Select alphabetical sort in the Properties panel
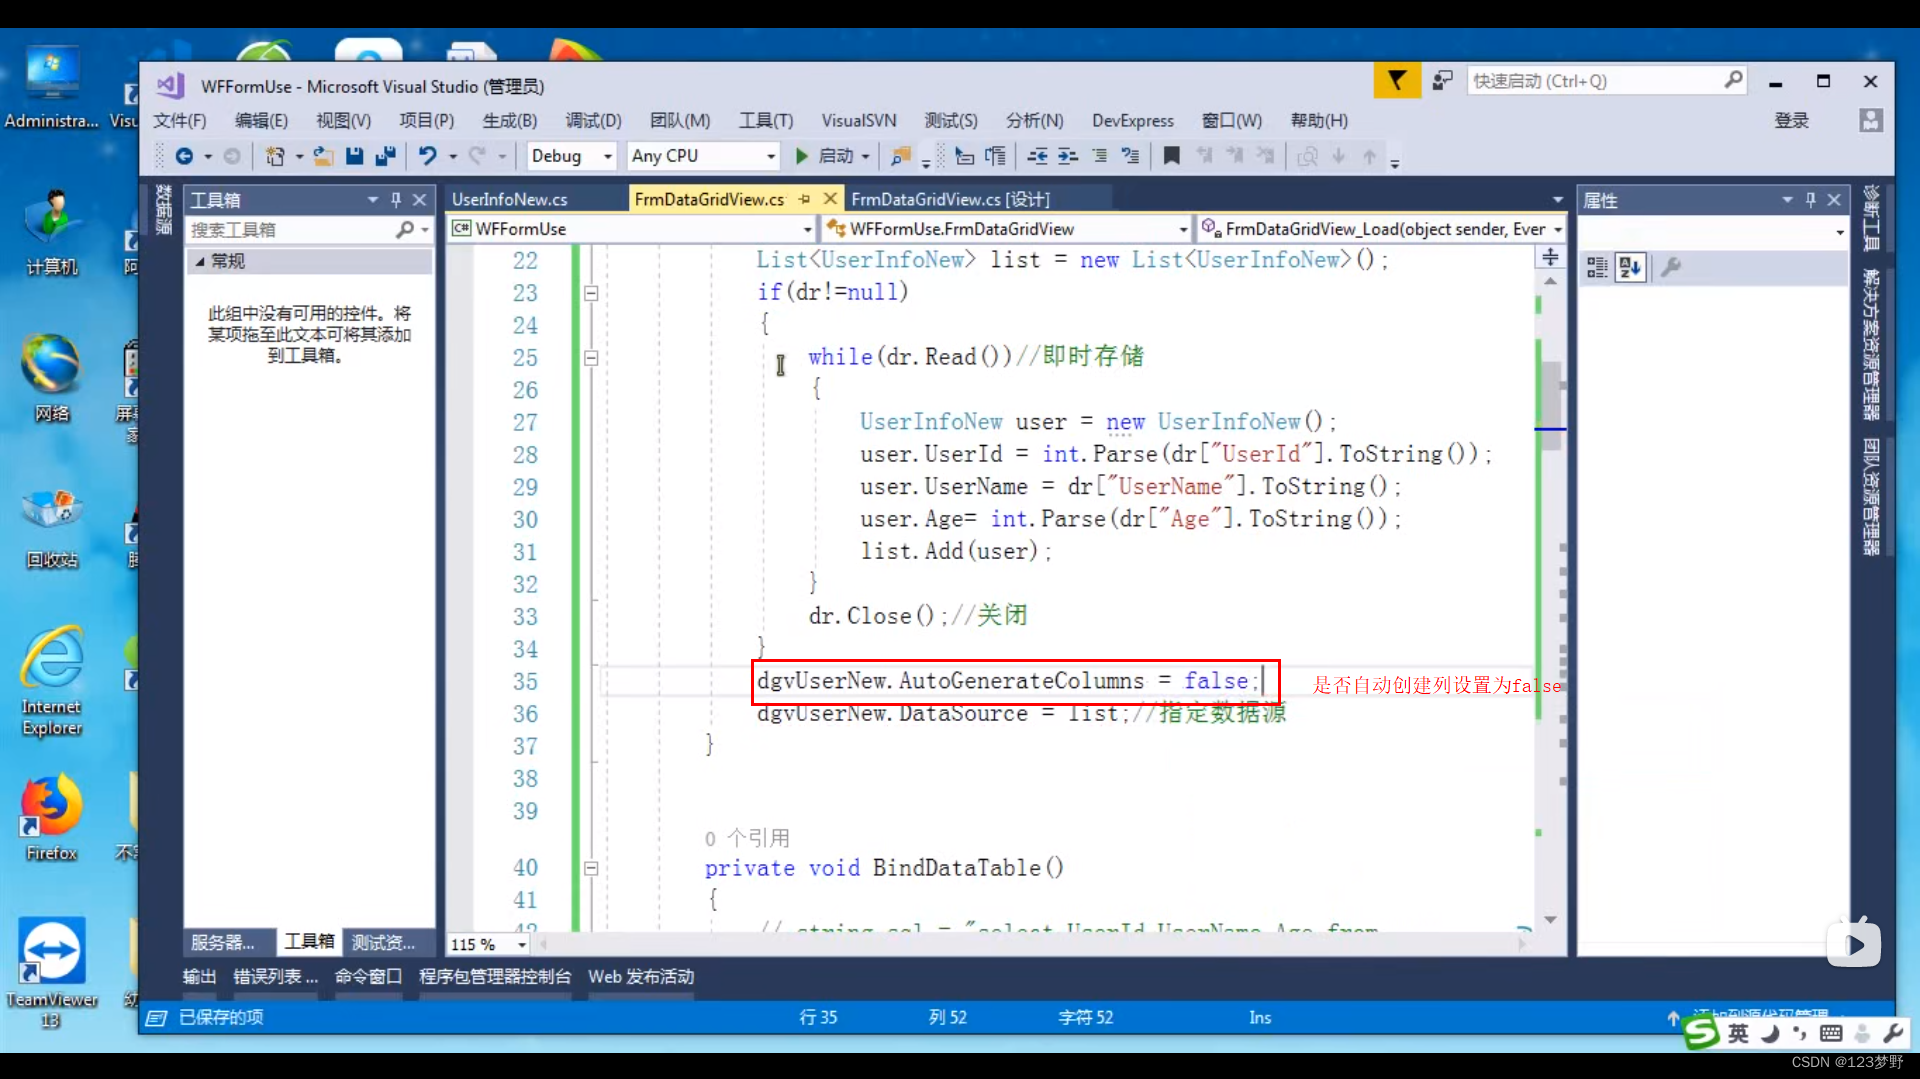The width and height of the screenshot is (1920, 1079). (x=1630, y=267)
